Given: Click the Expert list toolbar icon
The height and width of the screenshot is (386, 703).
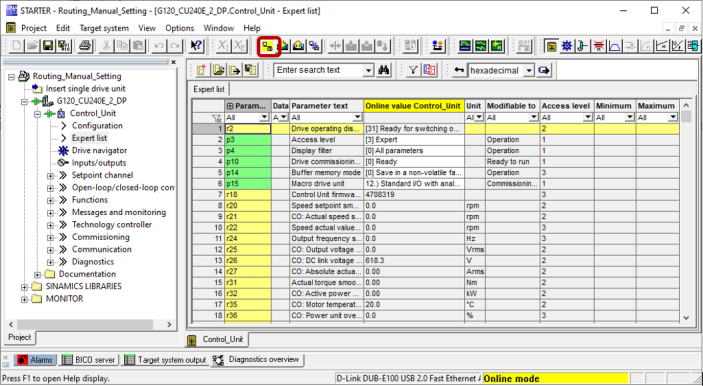Looking at the screenshot, I should (552, 45).
